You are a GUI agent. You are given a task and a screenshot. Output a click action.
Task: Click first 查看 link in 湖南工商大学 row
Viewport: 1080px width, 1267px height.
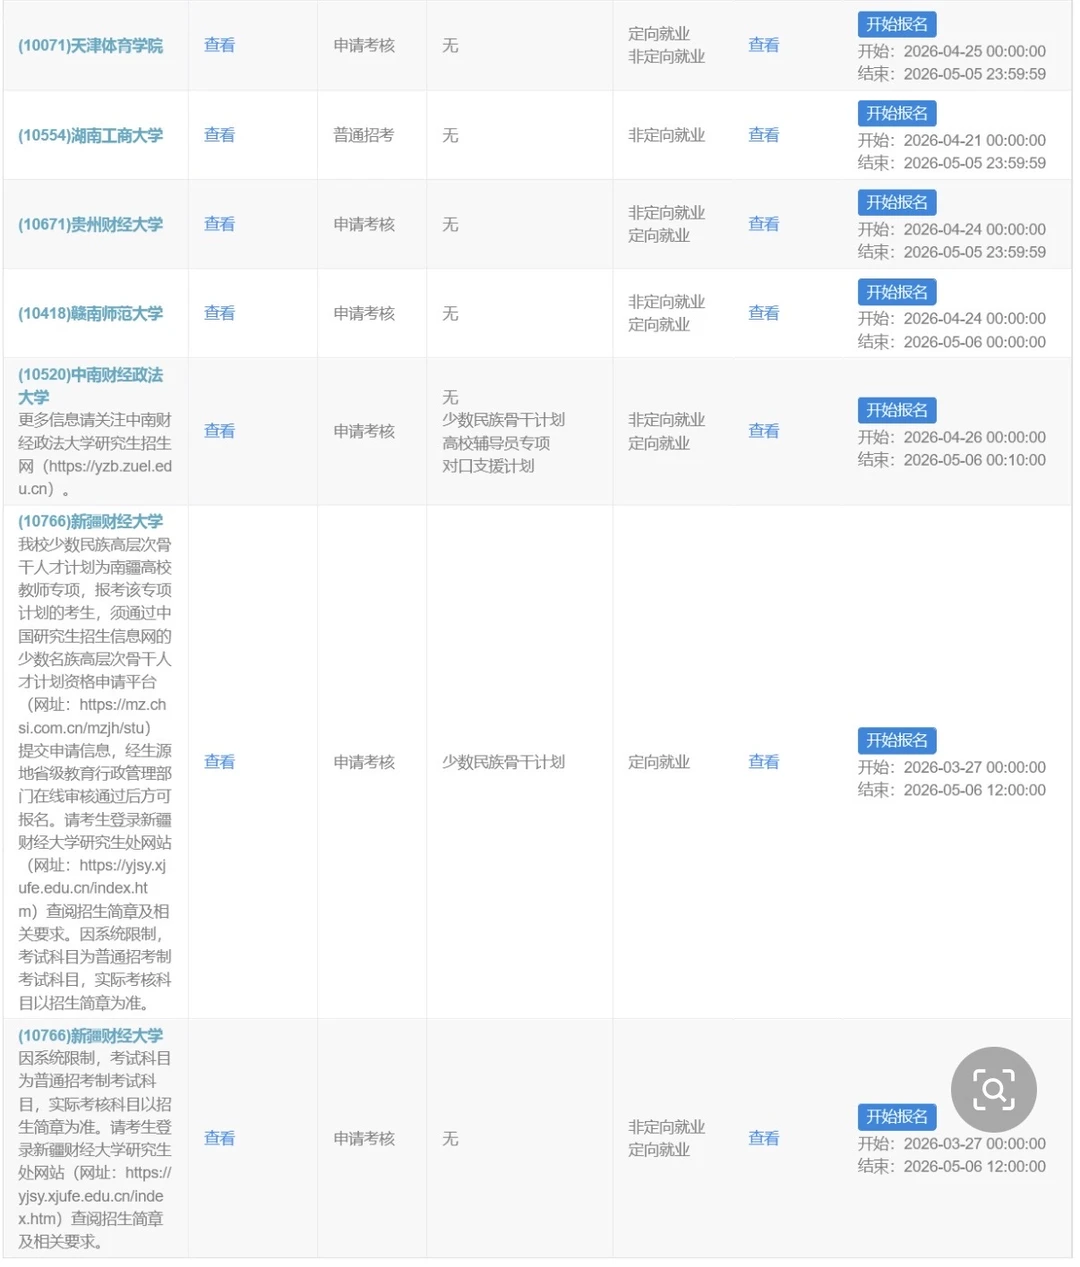point(219,135)
